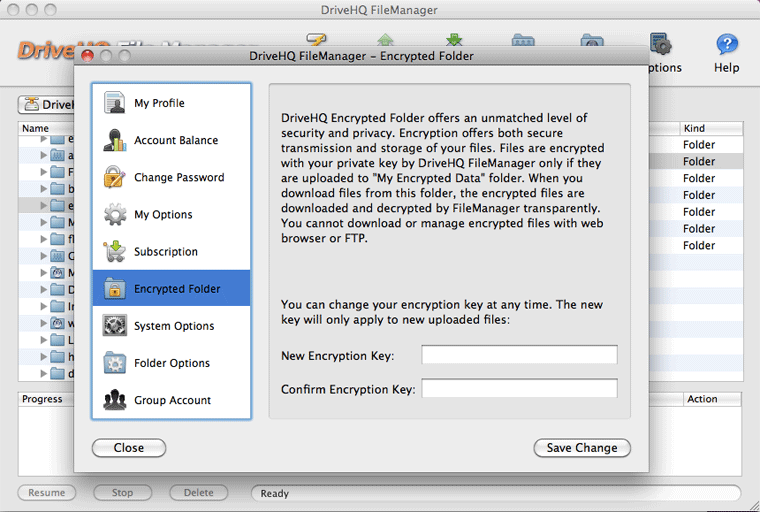Focus the Confirm Encryption Key field

[519, 388]
